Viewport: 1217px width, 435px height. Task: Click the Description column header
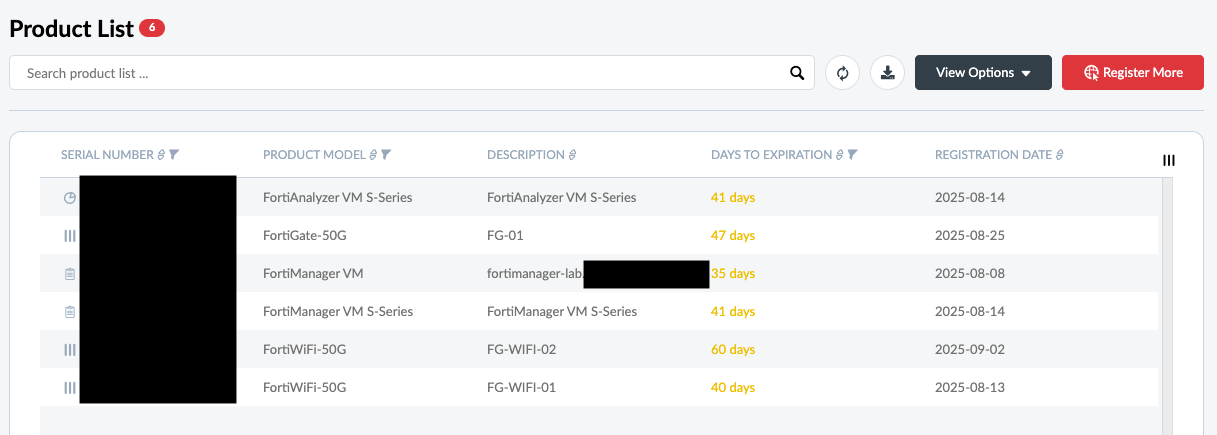[x=526, y=155]
